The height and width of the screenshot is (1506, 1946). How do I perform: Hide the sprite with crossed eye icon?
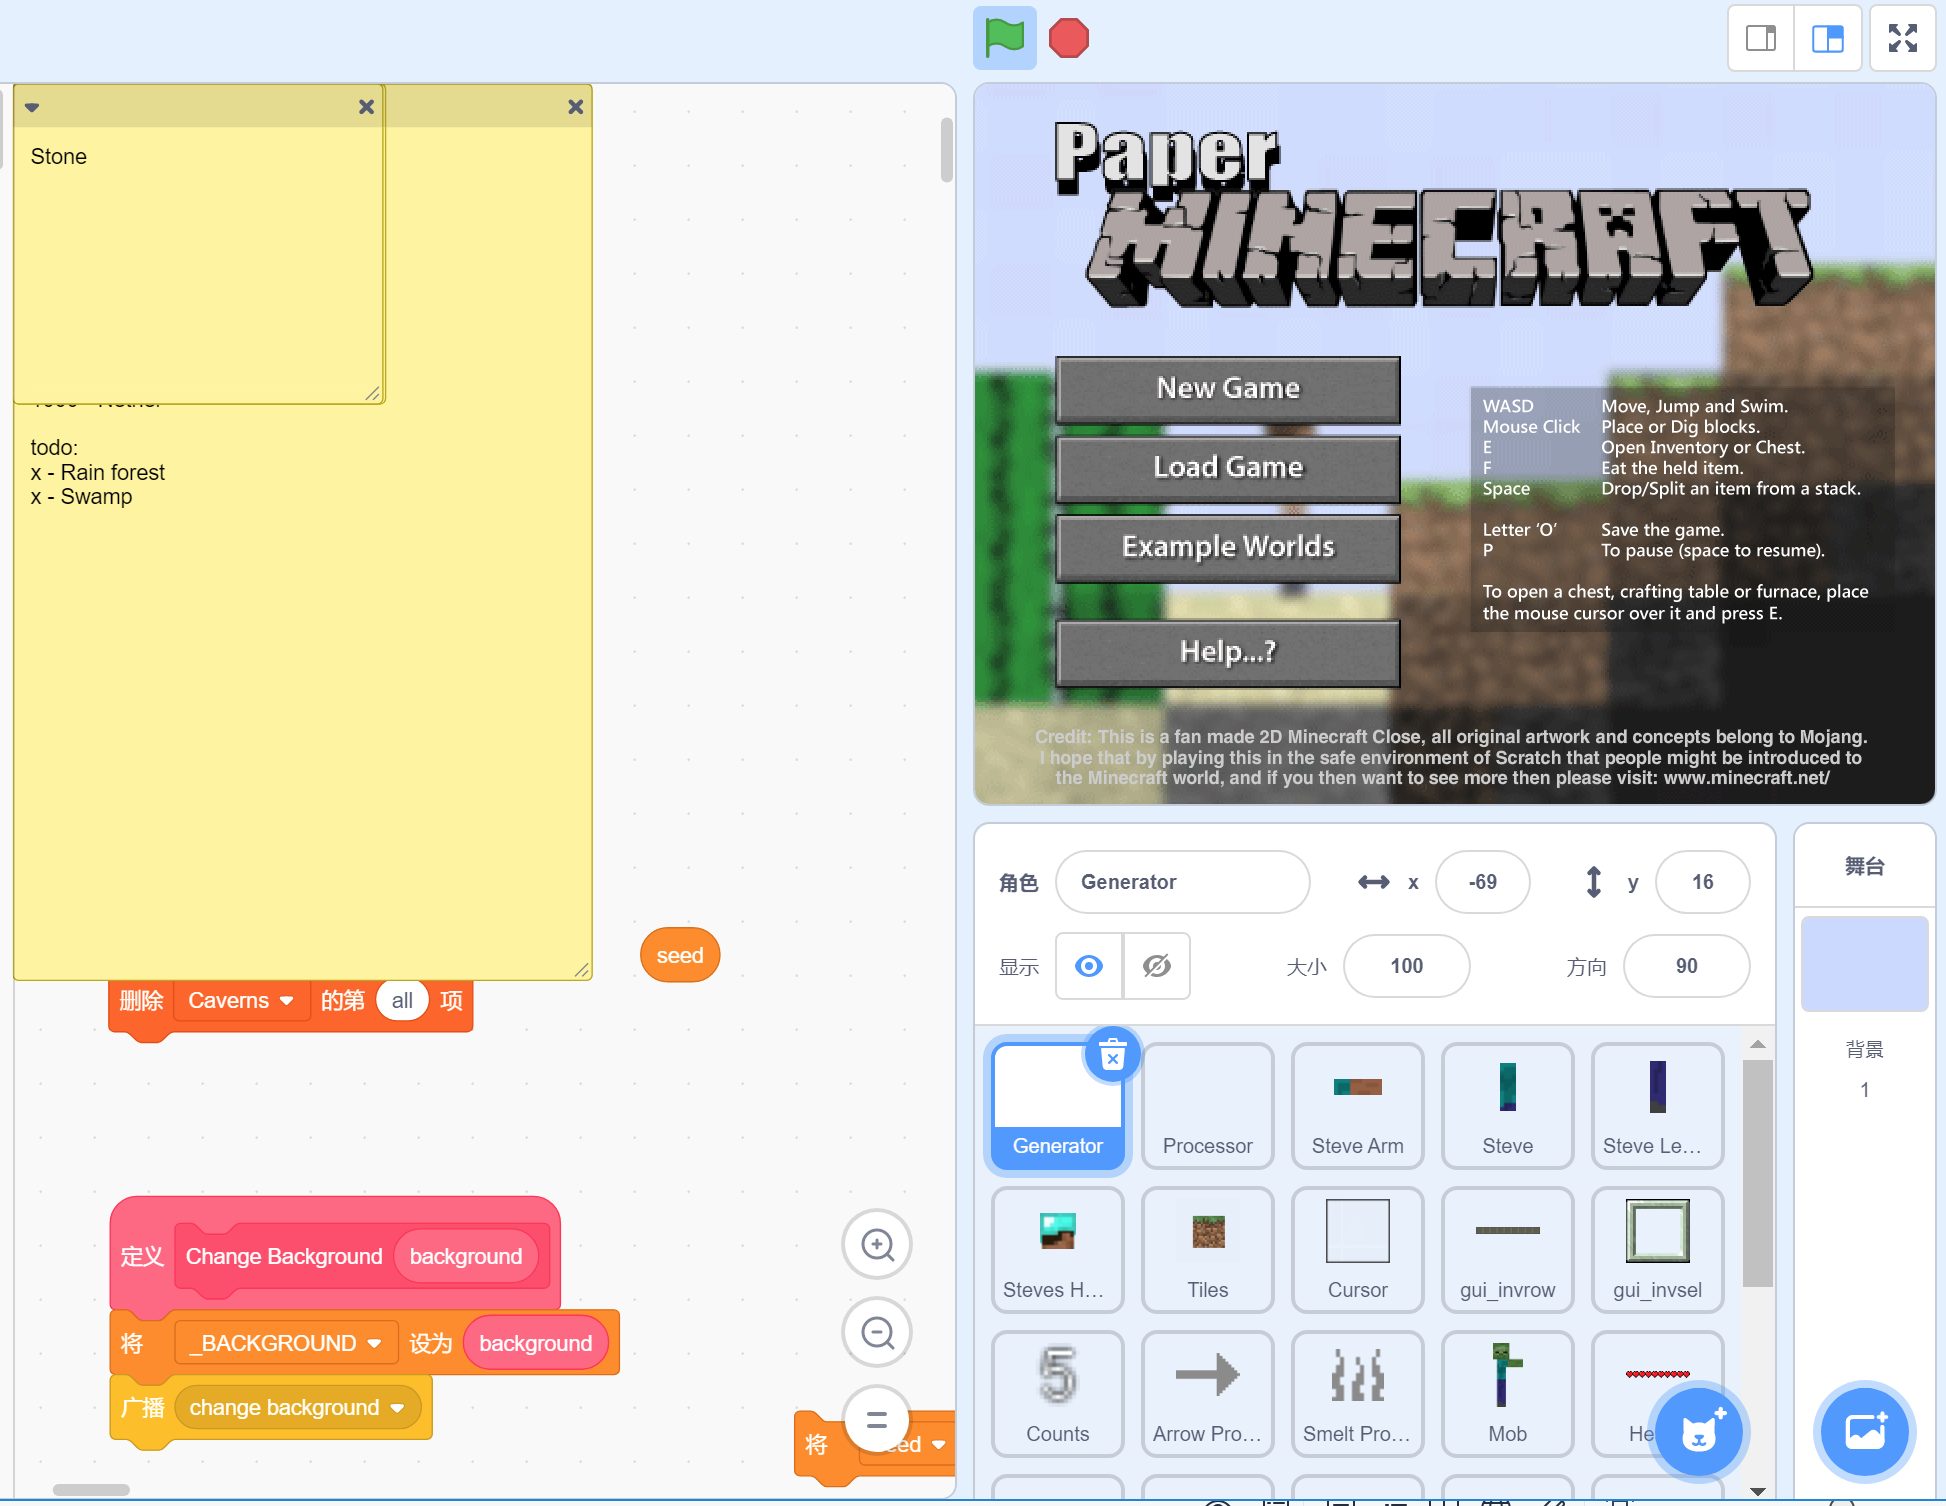point(1157,966)
